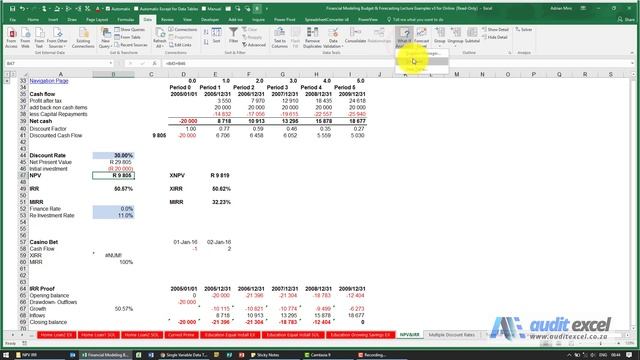Select the Finance Rate 0.0% cell
This screenshot has width=640, height=360.
(x=113, y=209)
